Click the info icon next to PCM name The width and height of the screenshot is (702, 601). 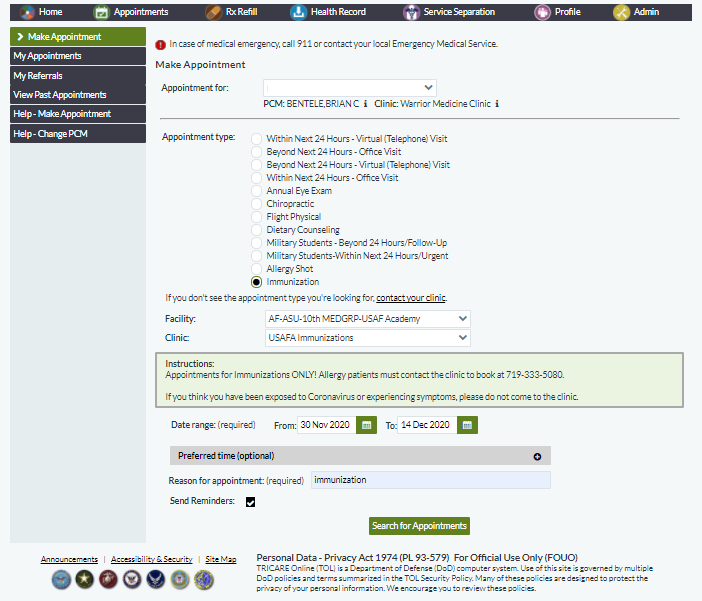tap(365, 104)
